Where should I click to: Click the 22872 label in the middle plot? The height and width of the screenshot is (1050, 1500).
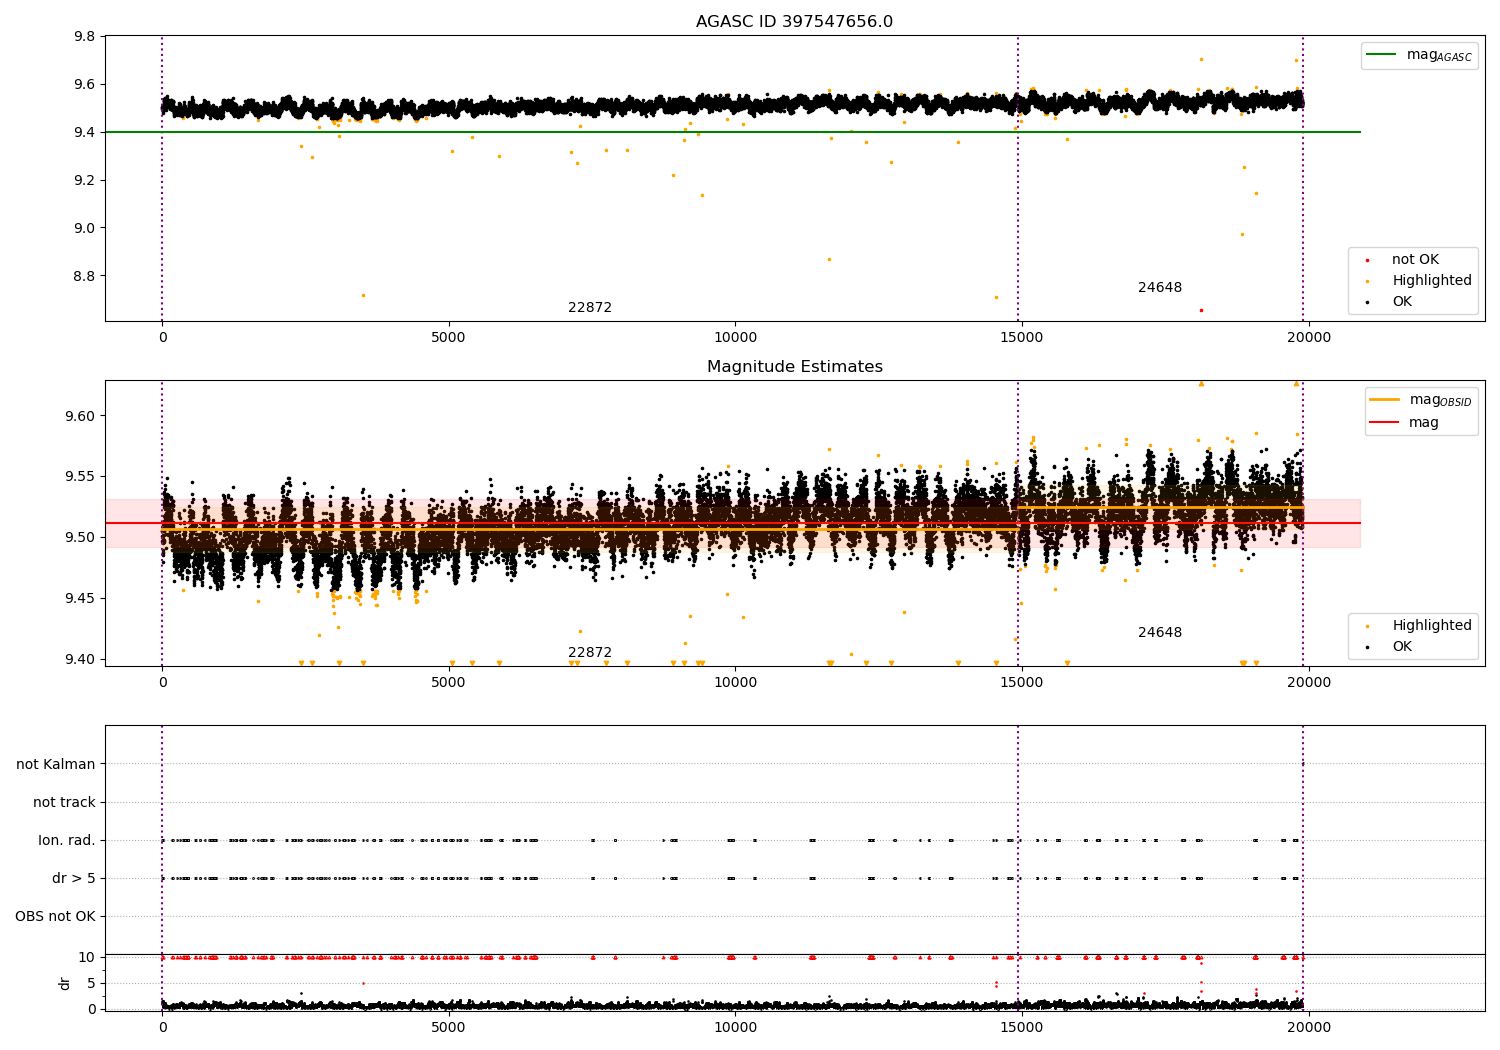590,653
